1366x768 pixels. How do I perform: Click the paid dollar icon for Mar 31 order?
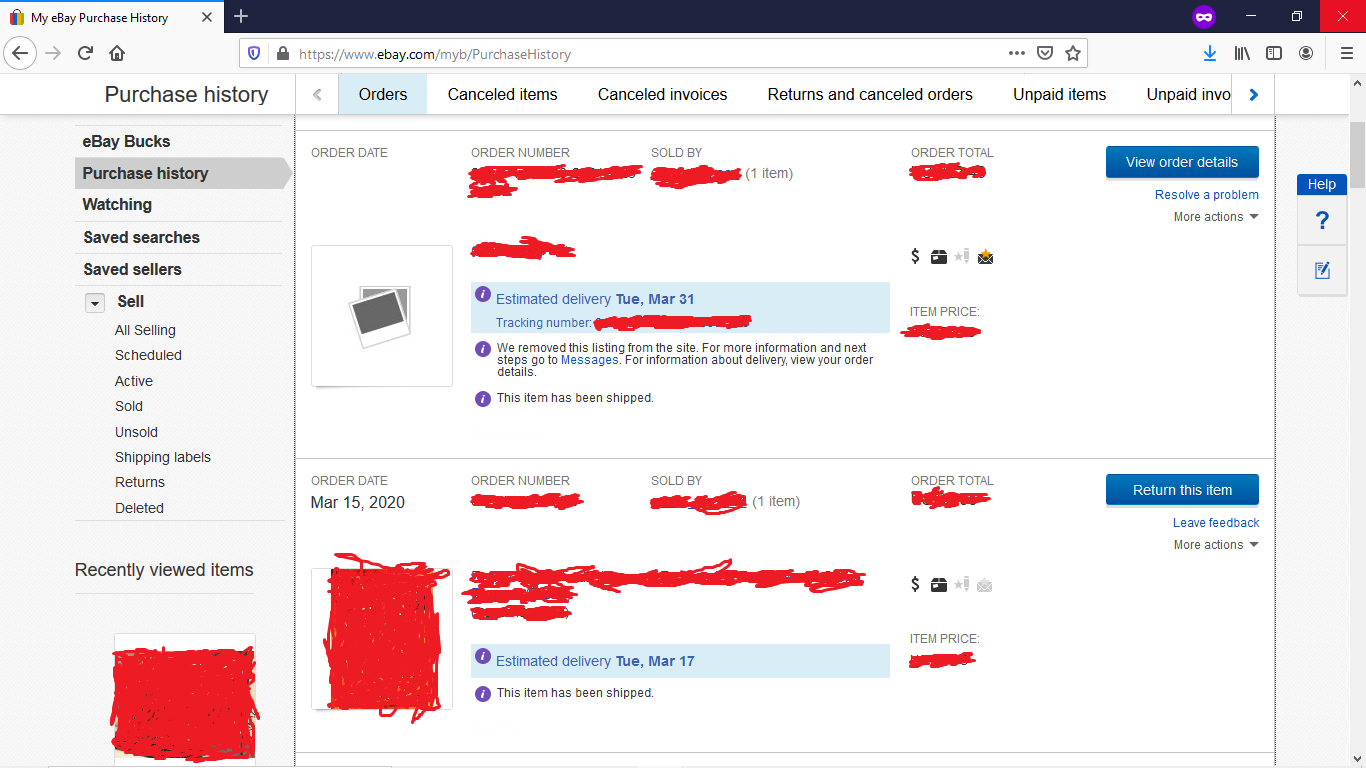[x=915, y=256]
